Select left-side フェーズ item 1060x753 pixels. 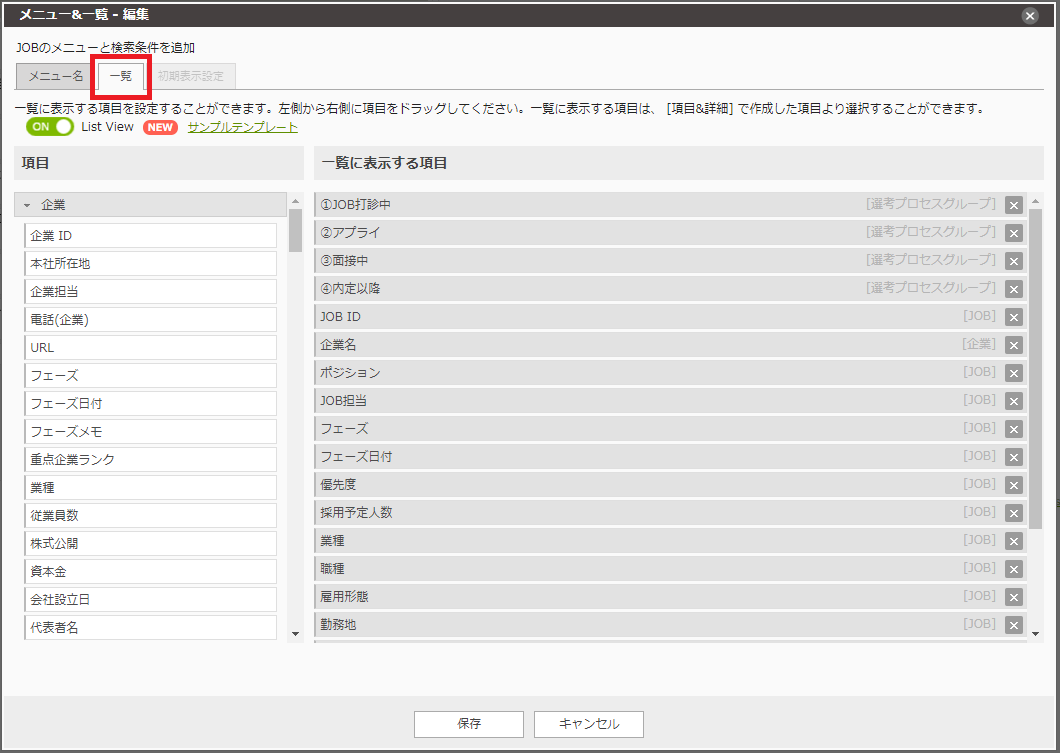[151, 376]
